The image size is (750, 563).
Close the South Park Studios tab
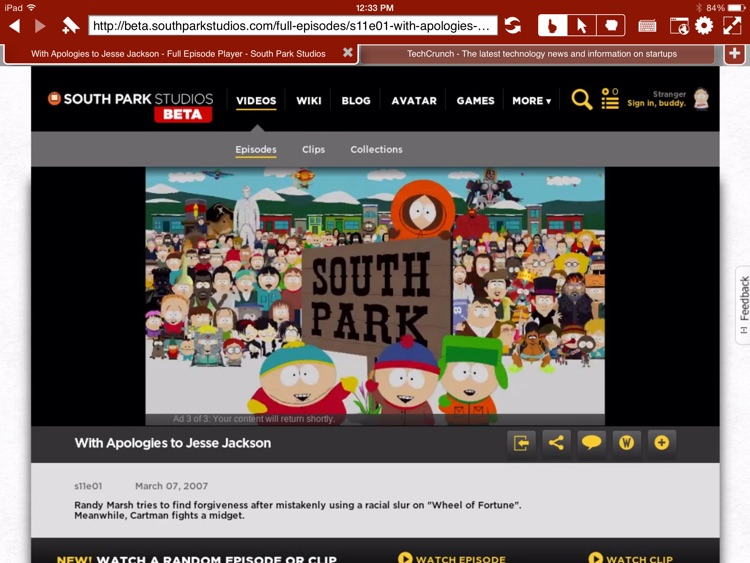tap(348, 53)
